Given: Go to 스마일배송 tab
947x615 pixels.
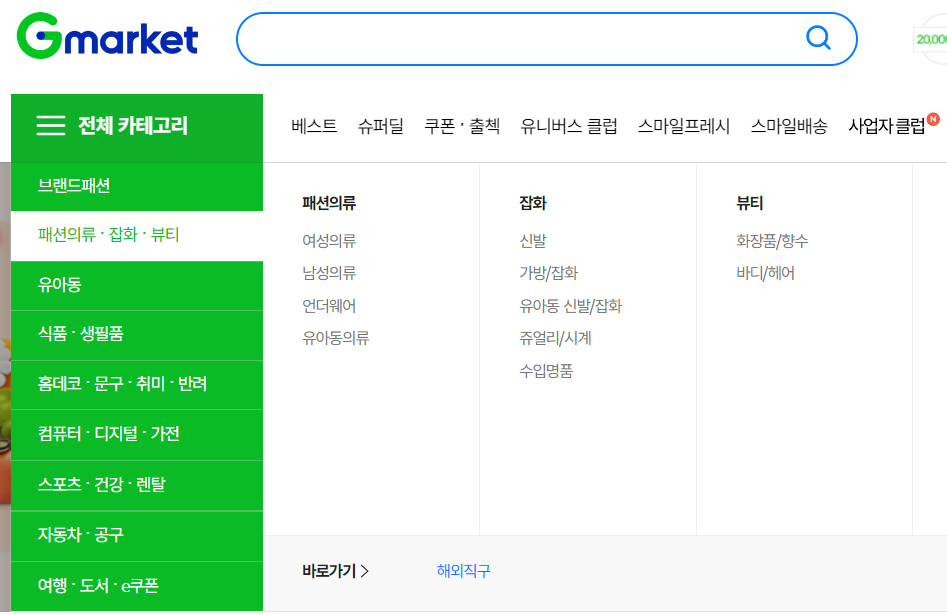Looking at the screenshot, I should [789, 126].
